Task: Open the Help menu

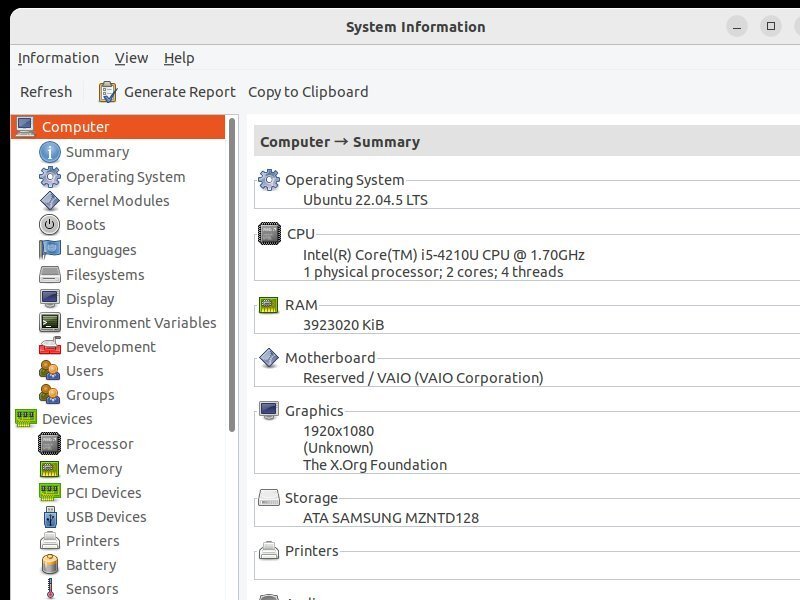Action: (x=179, y=58)
